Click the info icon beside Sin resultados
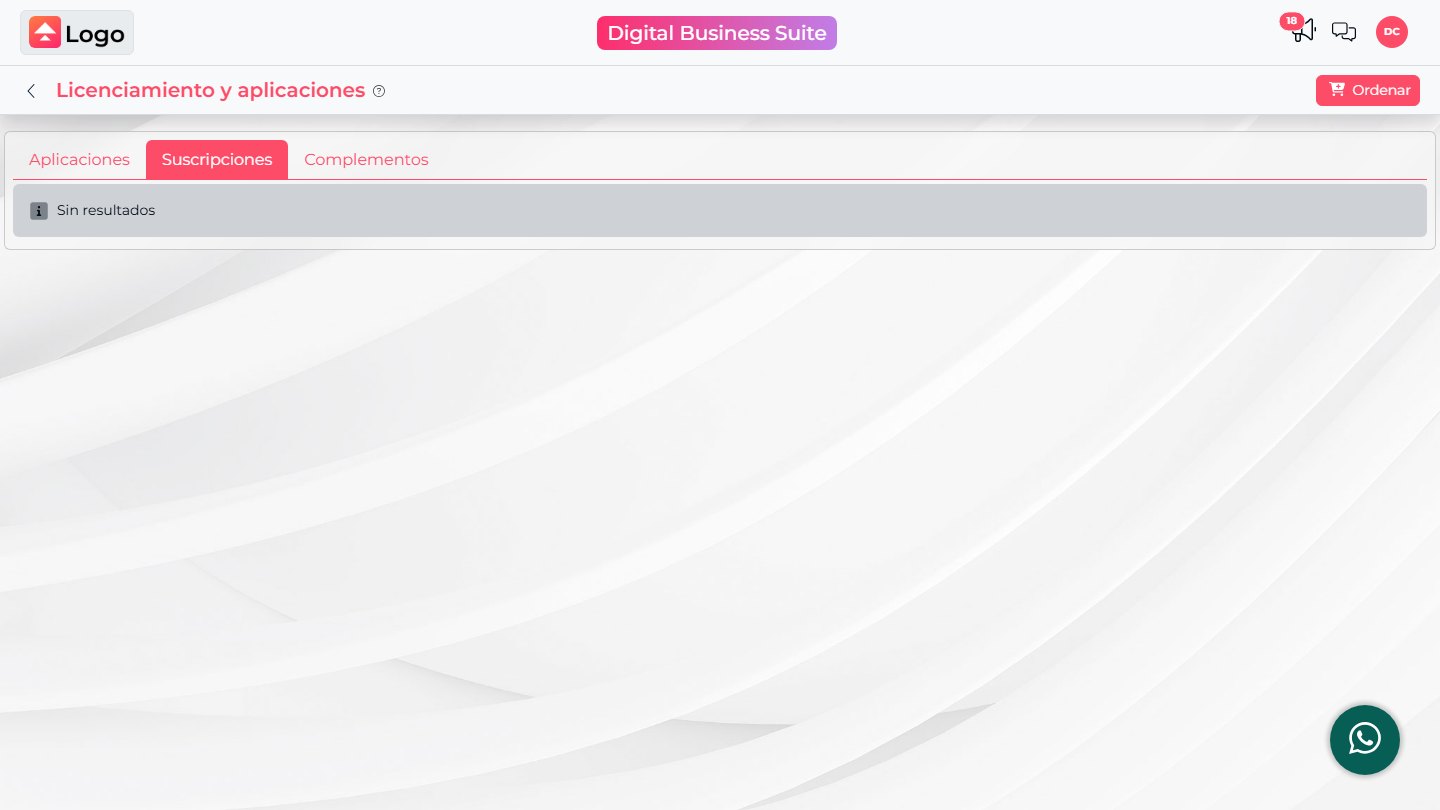This screenshot has height=810, width=1440. (x=39, y=211)
